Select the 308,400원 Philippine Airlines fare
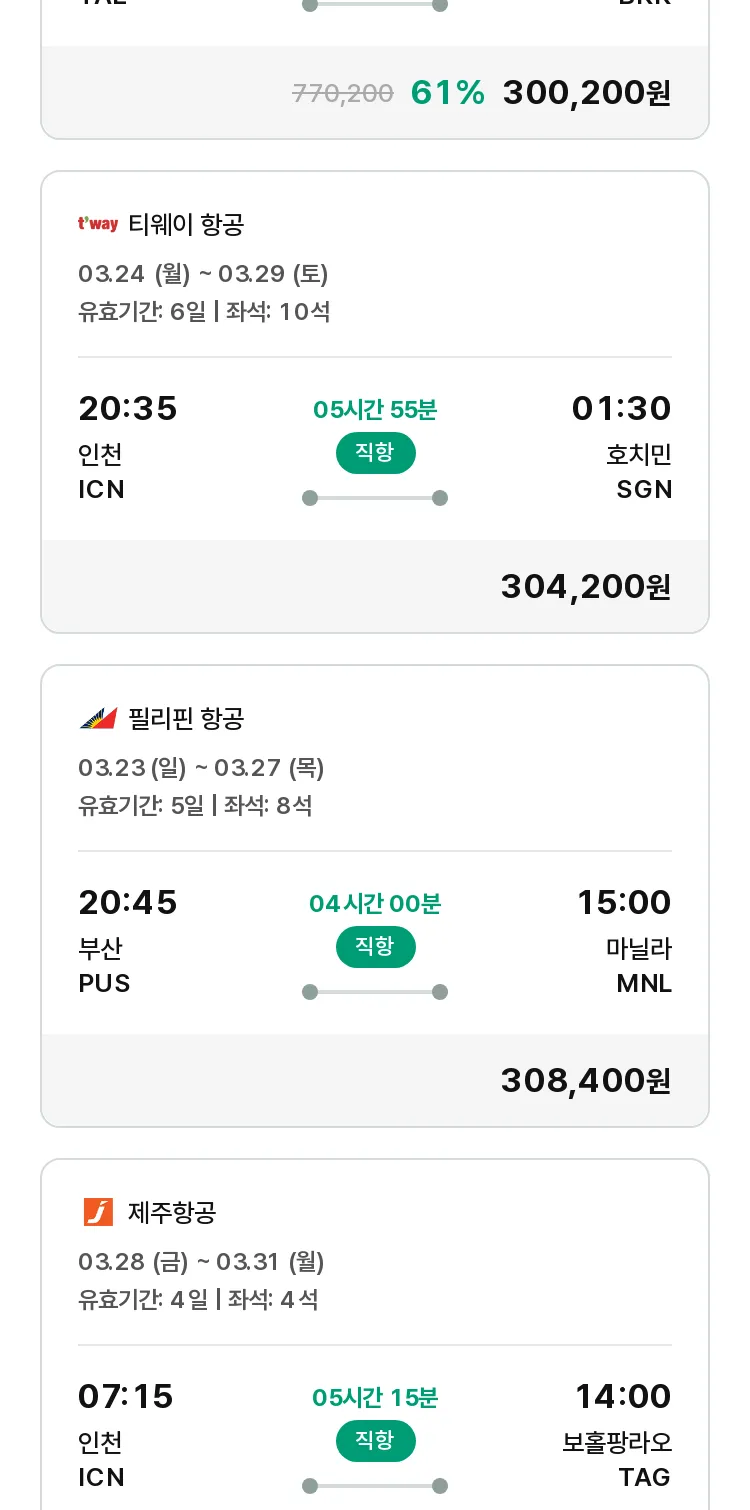The image size is (750, 1510). 585,1081
